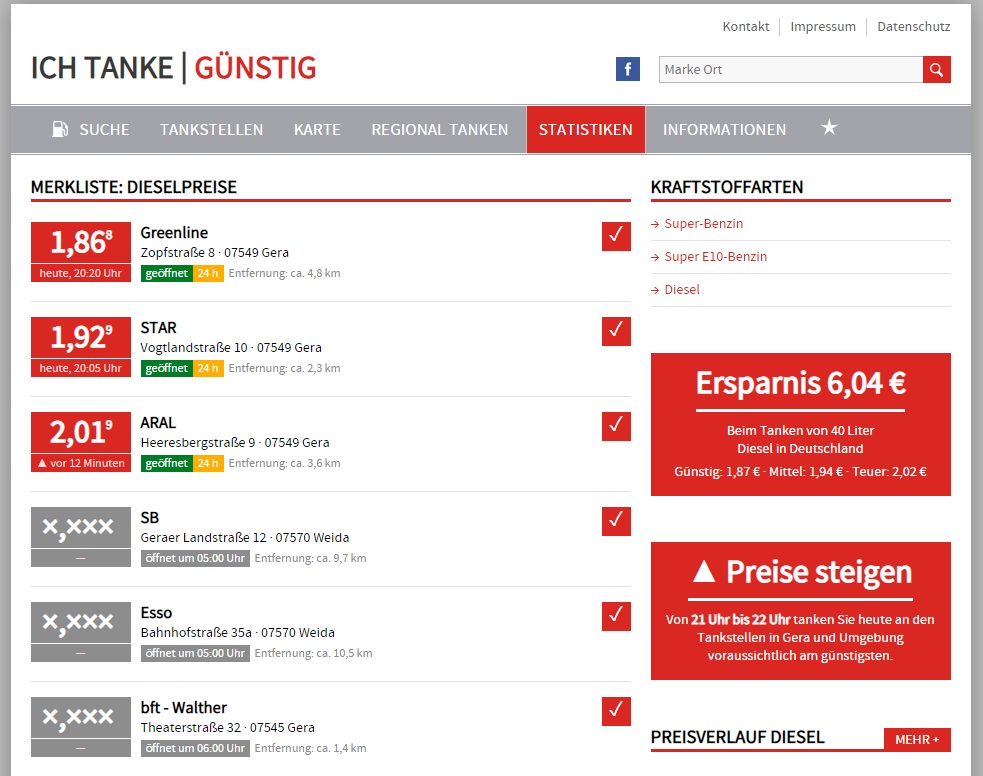Open the ARAL station name

click(x=158, y=423)
